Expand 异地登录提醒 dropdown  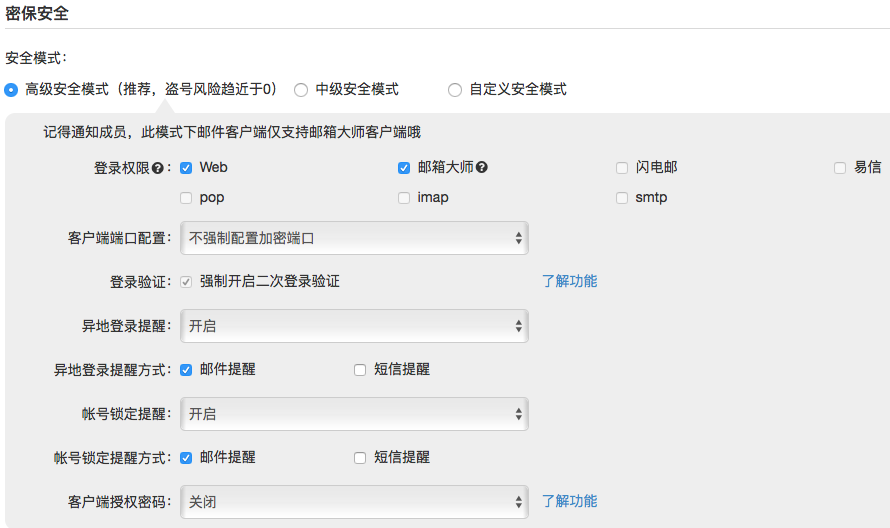coord(354,326)
